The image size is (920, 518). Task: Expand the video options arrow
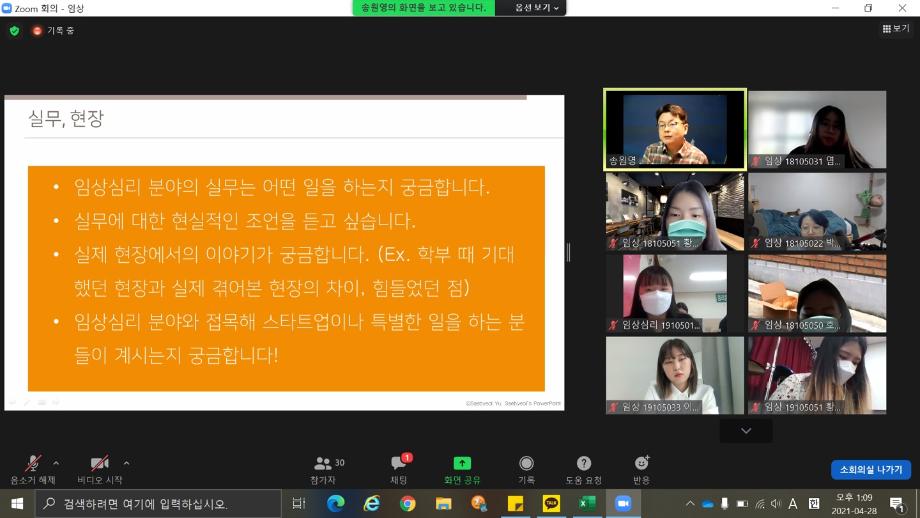[126, 463]
